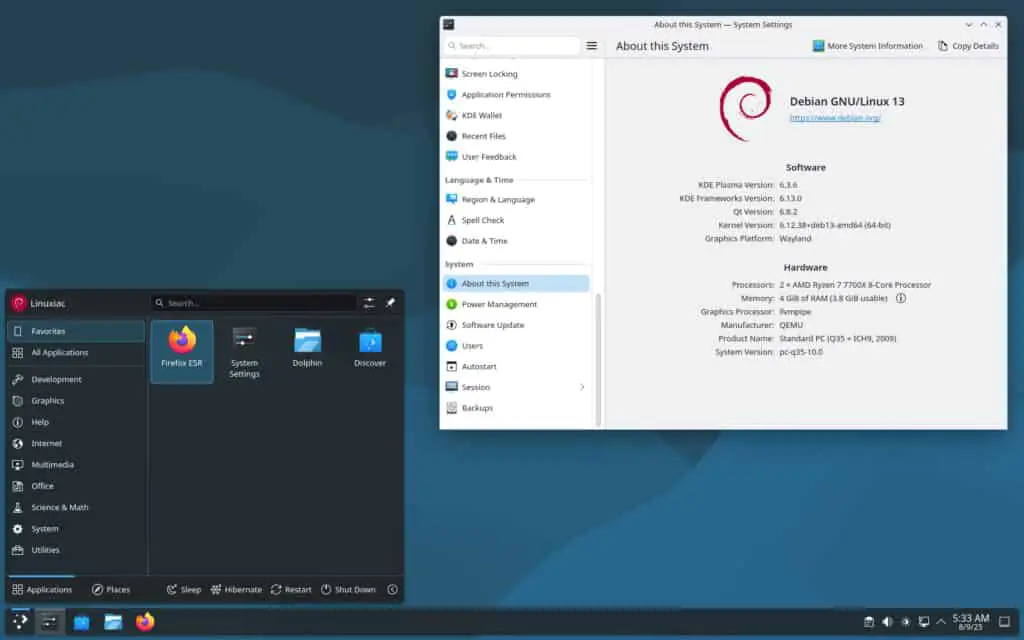
Task: Click the memory usage info toggle
Action: (899, 297)
